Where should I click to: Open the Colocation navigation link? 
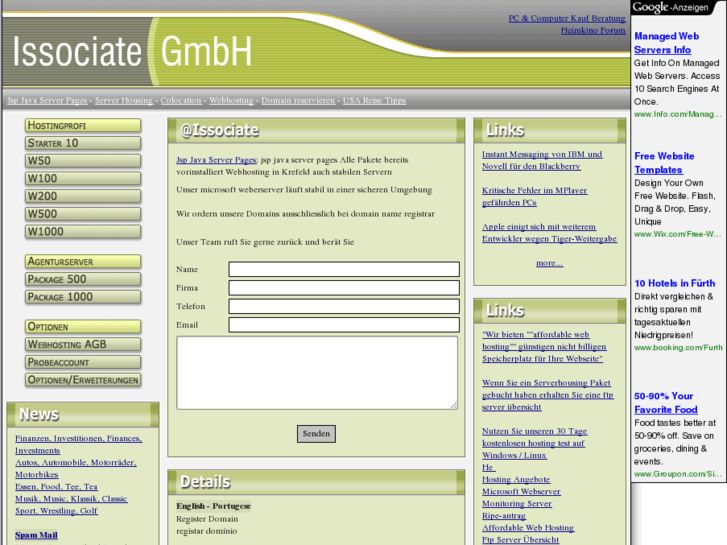(x=181, y=100)
